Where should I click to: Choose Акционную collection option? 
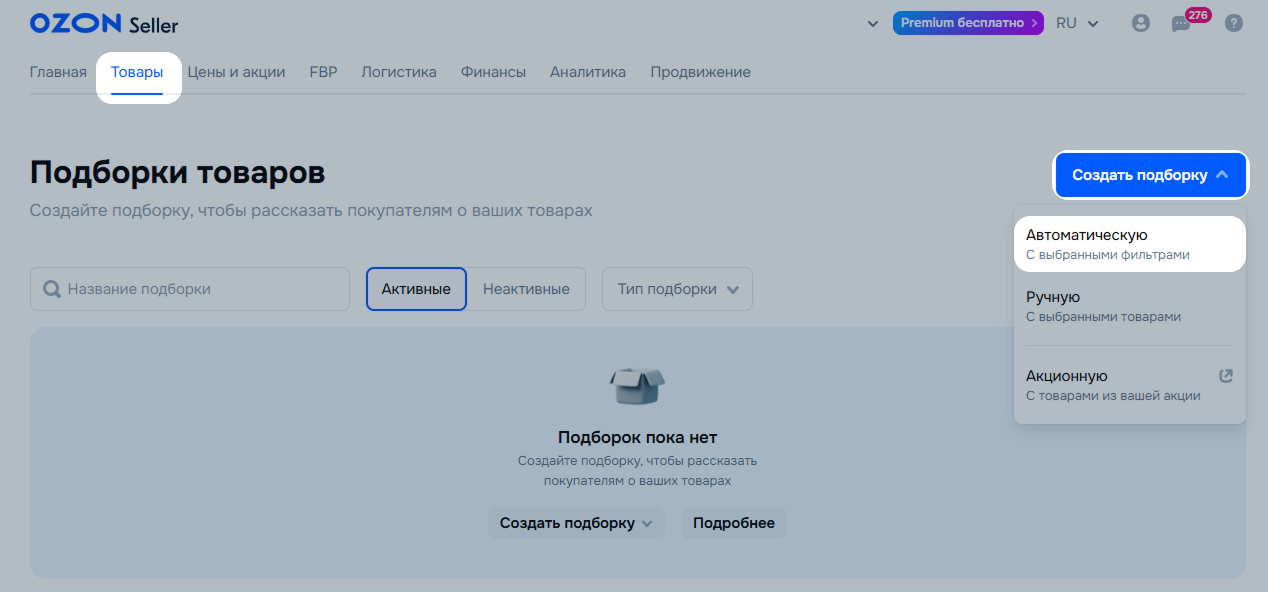click(x=1130, y=385)
